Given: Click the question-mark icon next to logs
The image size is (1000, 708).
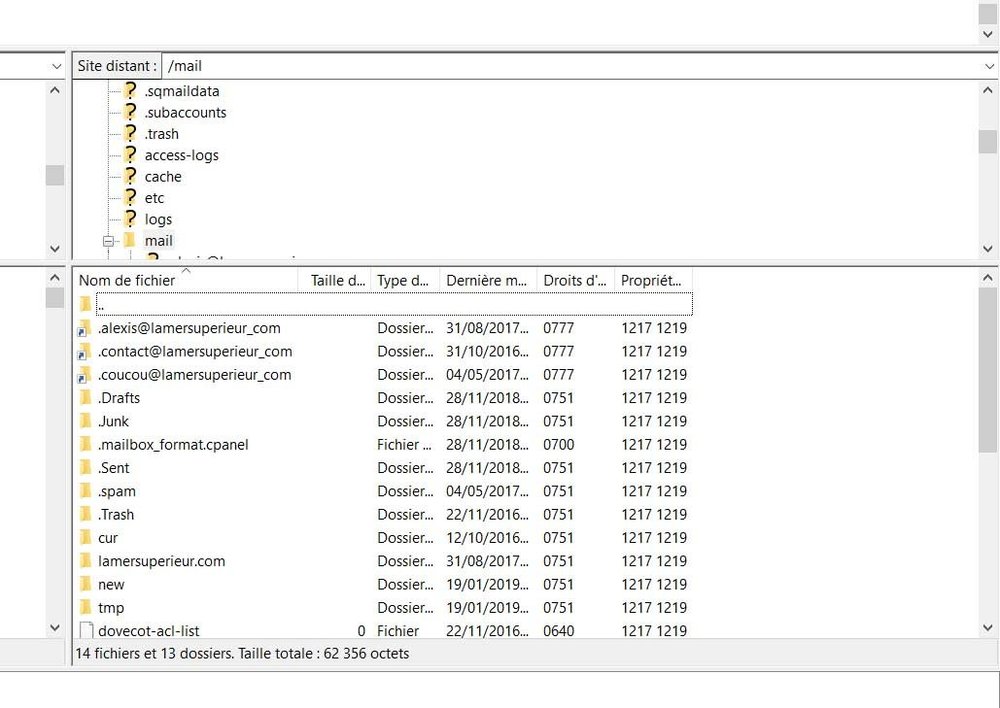Looking at the screenshot, I should click(x=130, y=219).
